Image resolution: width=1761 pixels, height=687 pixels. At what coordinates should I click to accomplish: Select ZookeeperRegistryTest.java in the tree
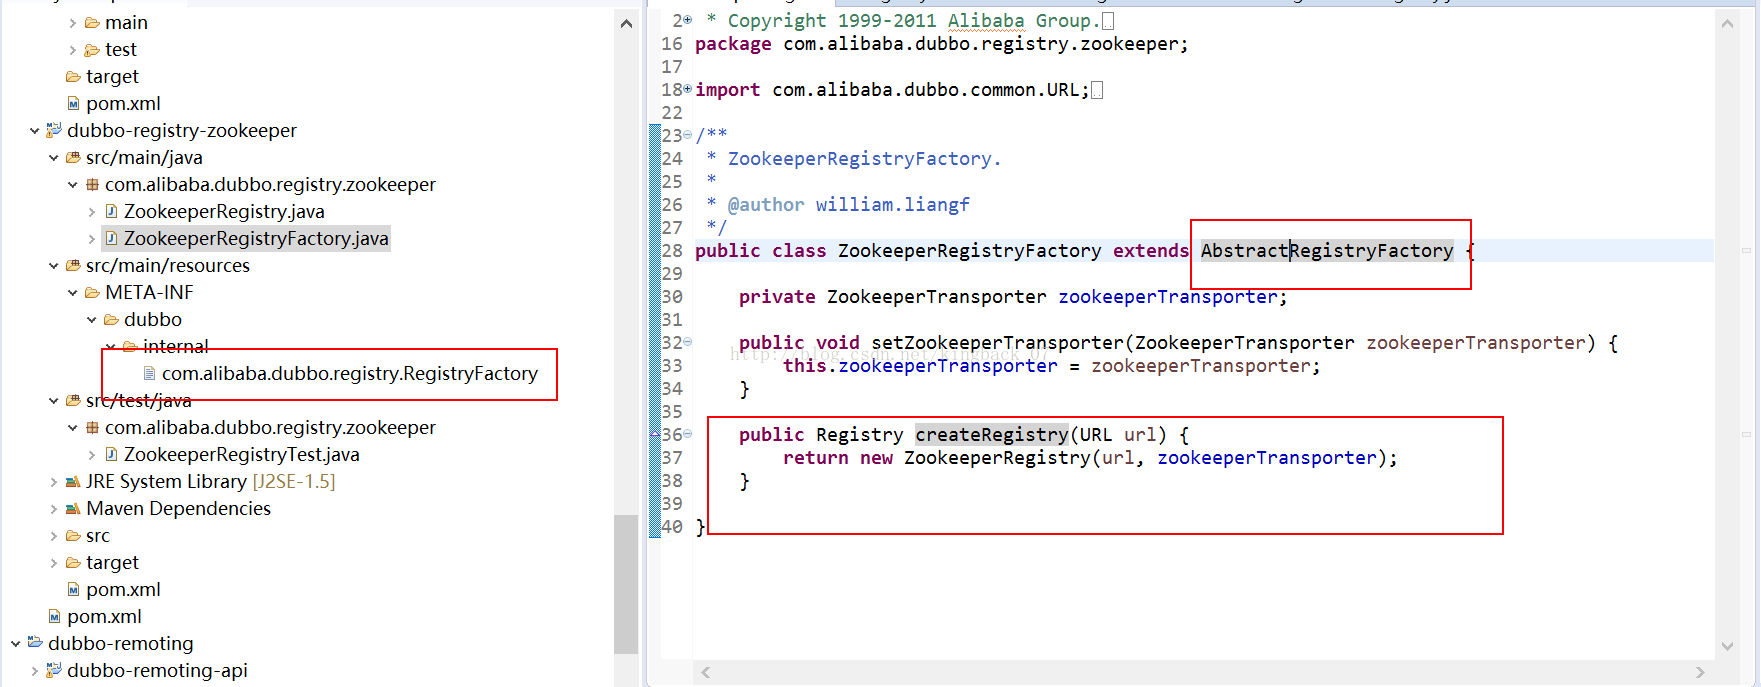(242, 454)
